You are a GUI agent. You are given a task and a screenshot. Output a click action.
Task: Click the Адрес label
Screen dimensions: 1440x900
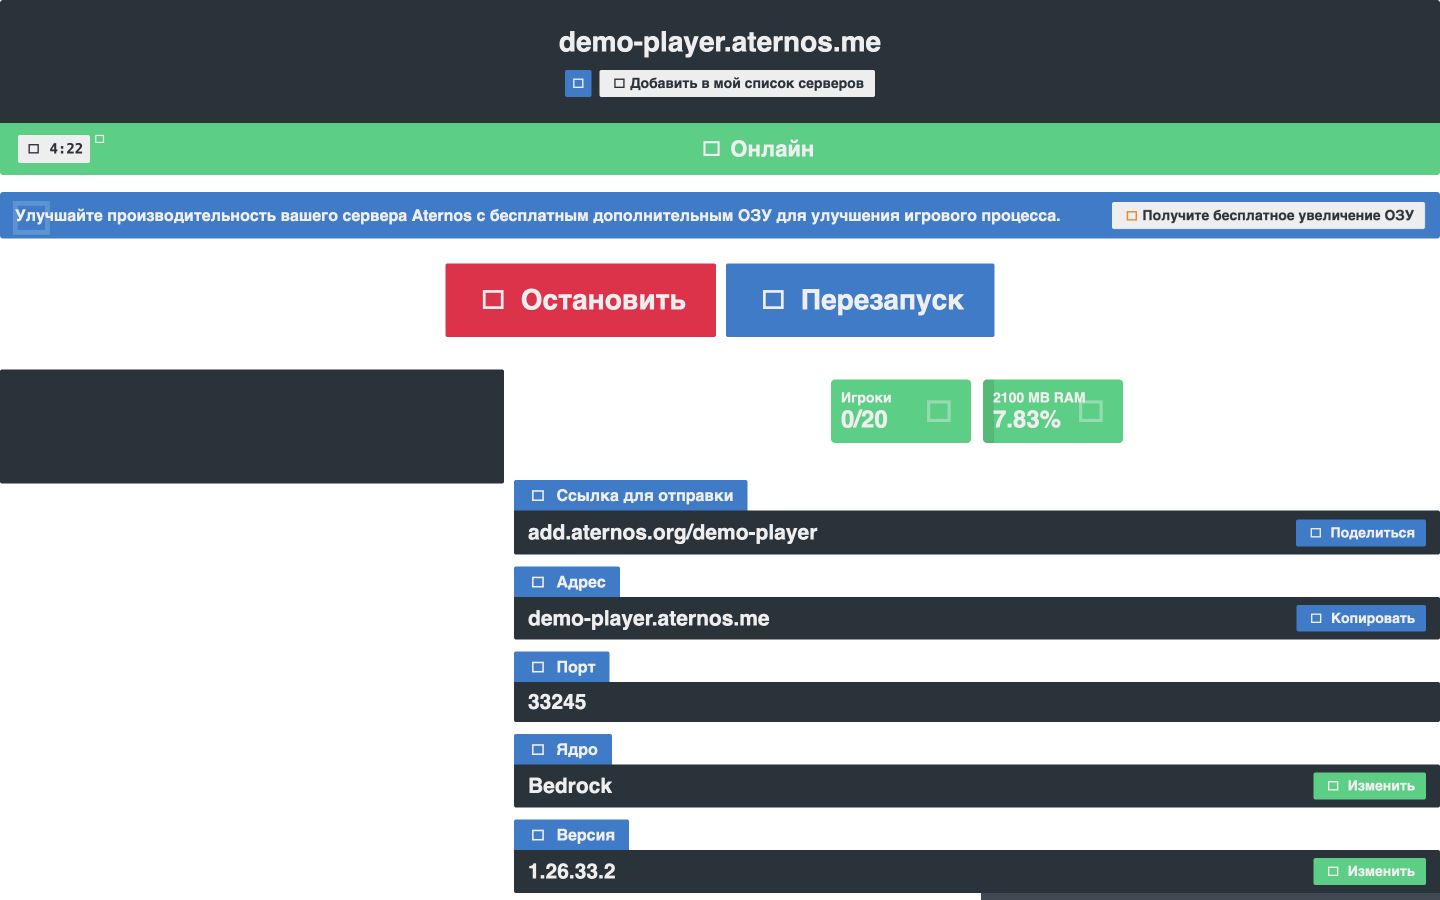click(567, 582)
